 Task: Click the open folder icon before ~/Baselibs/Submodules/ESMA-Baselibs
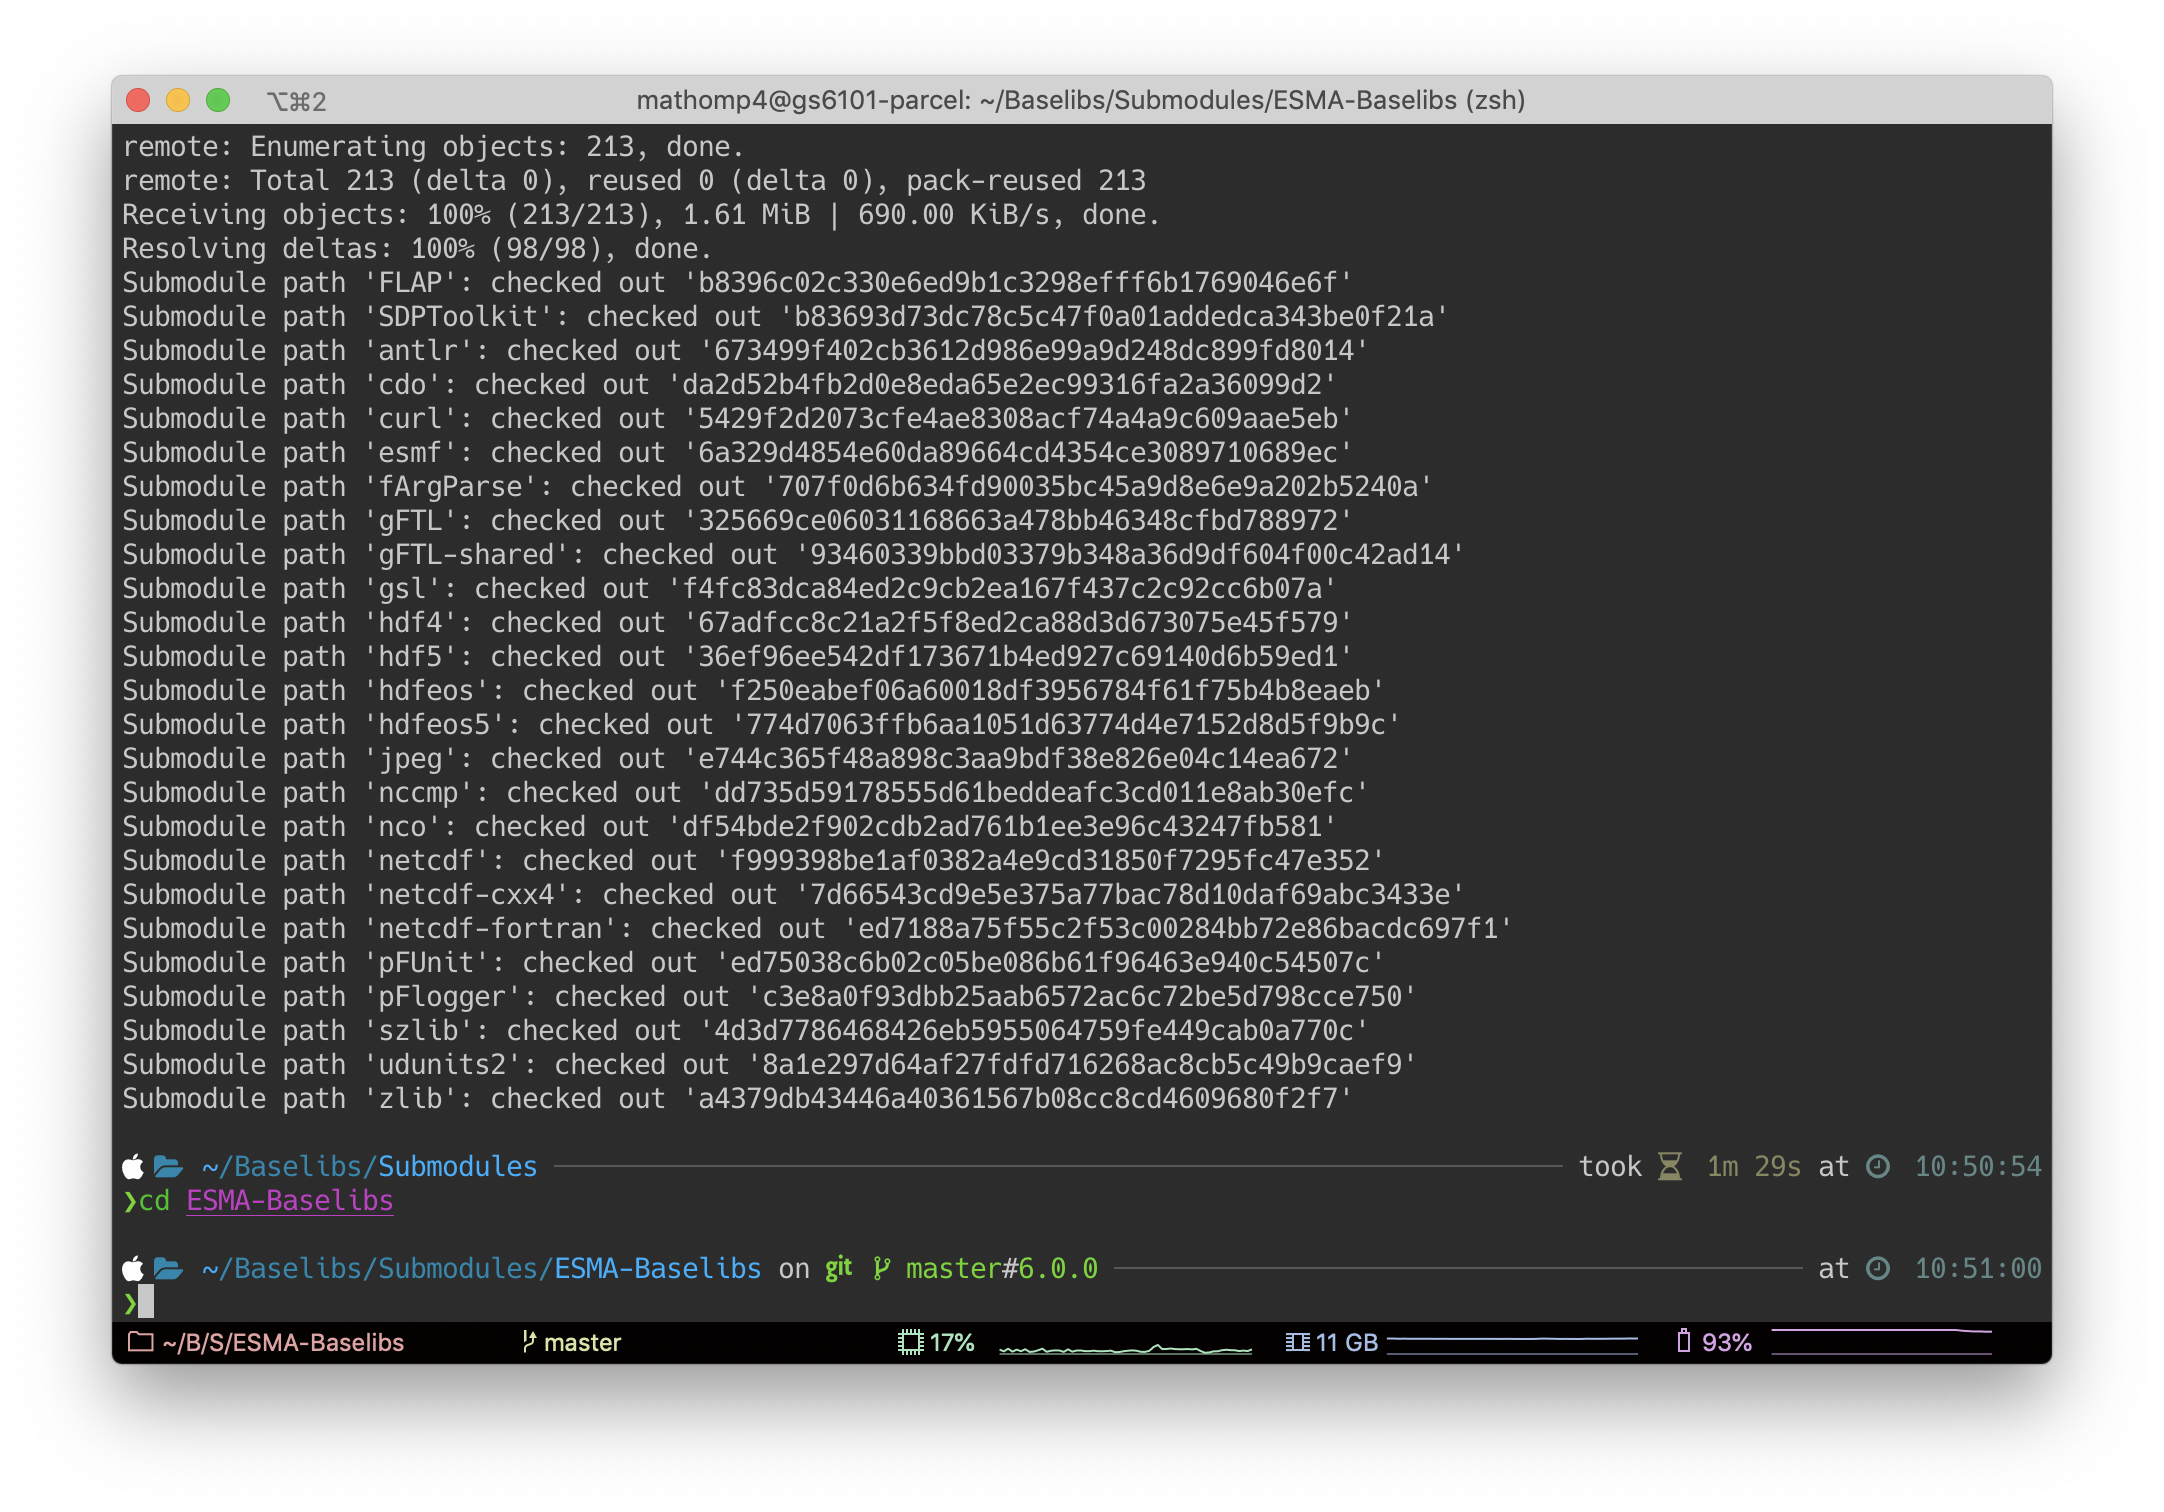click(x=168, y=1269)
